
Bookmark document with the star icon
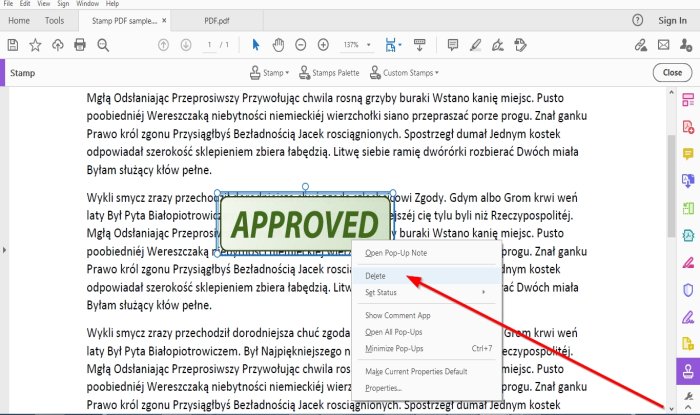point(35,45)
